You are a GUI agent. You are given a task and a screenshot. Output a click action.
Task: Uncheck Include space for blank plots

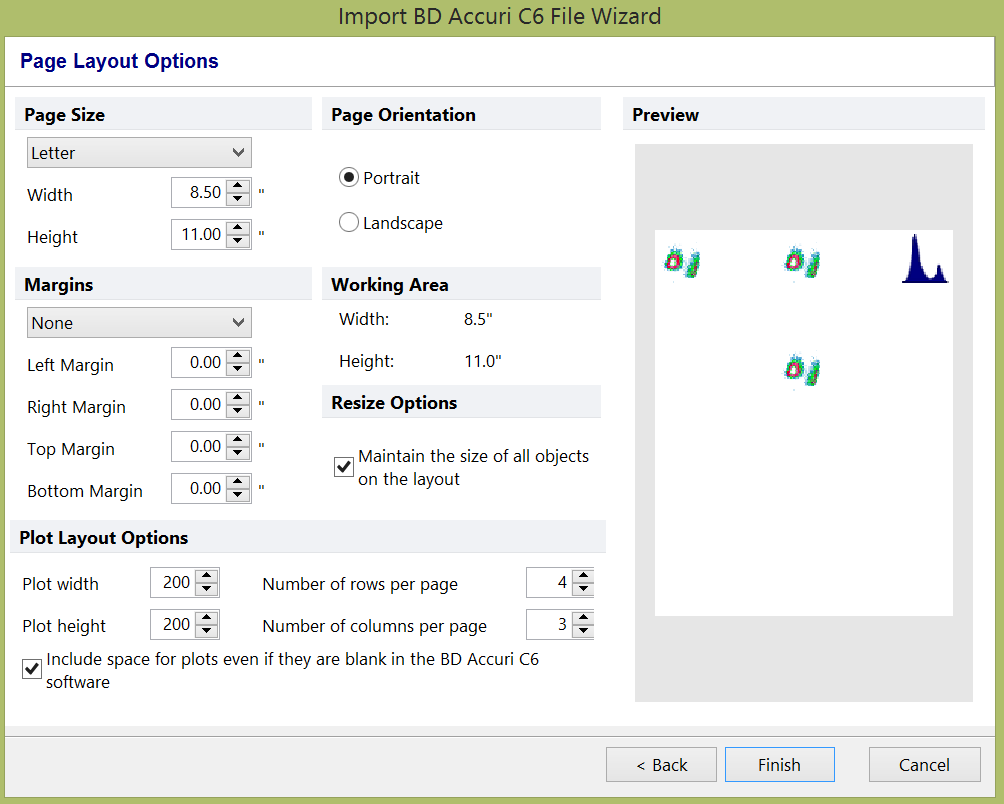[32, 668]
